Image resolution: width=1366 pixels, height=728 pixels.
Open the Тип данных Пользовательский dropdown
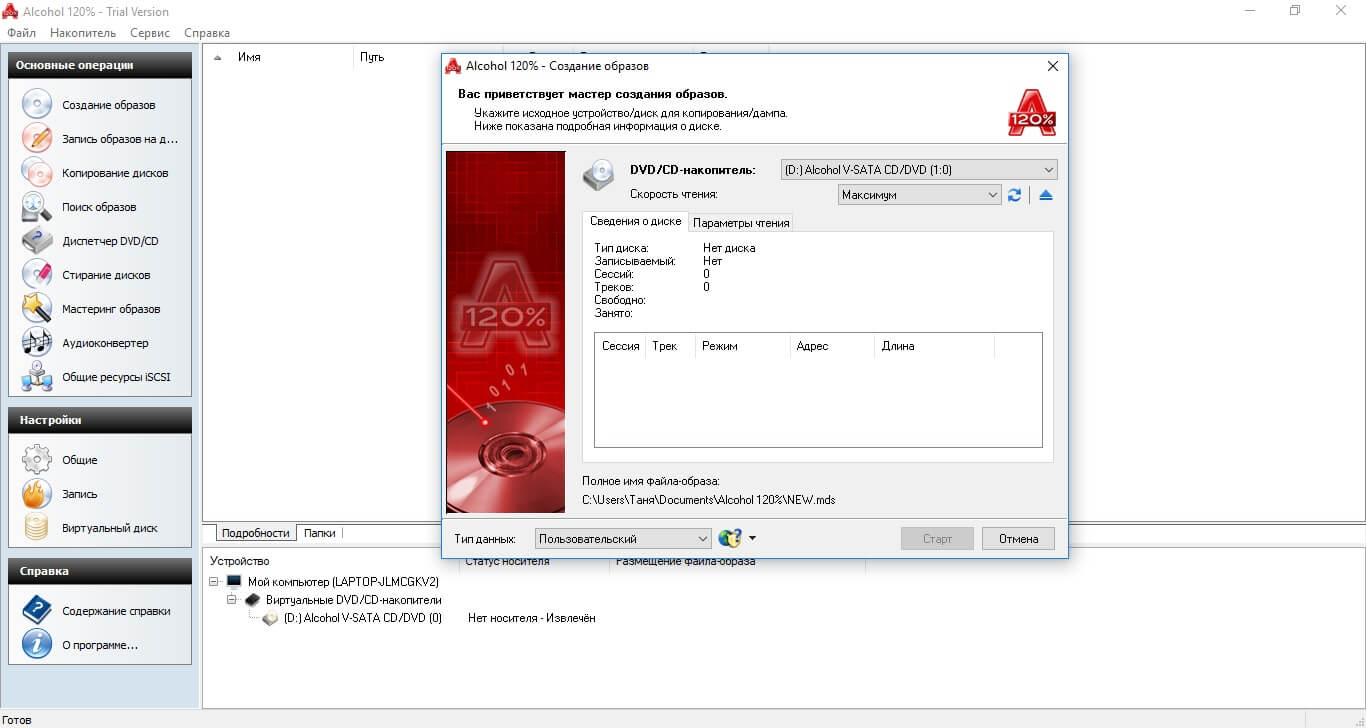point(623,539)
